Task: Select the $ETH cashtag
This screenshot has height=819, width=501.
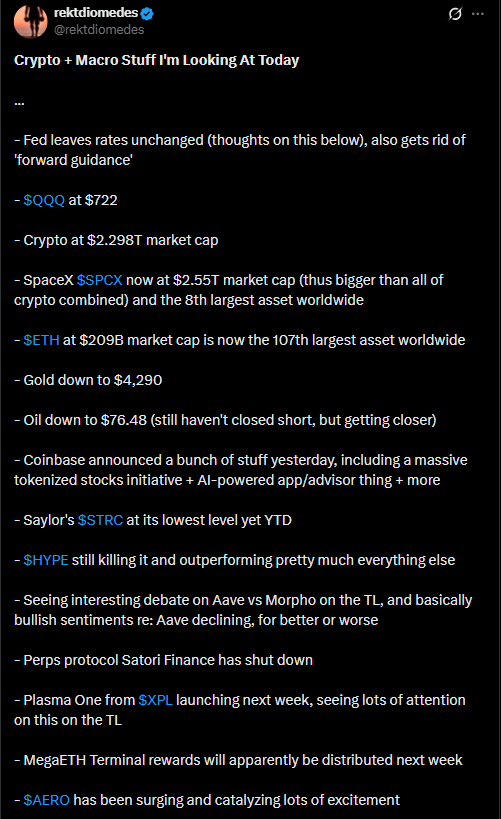Action: [41, 340]
